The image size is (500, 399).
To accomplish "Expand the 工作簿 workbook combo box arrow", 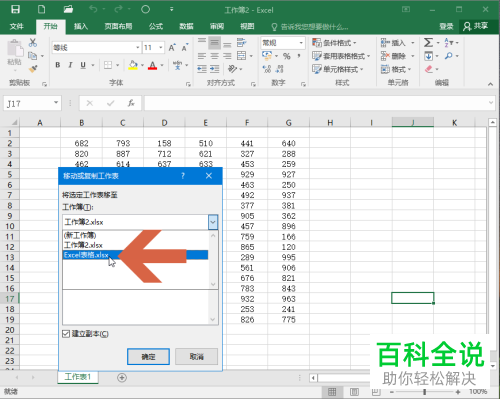I will click(213, 222).
